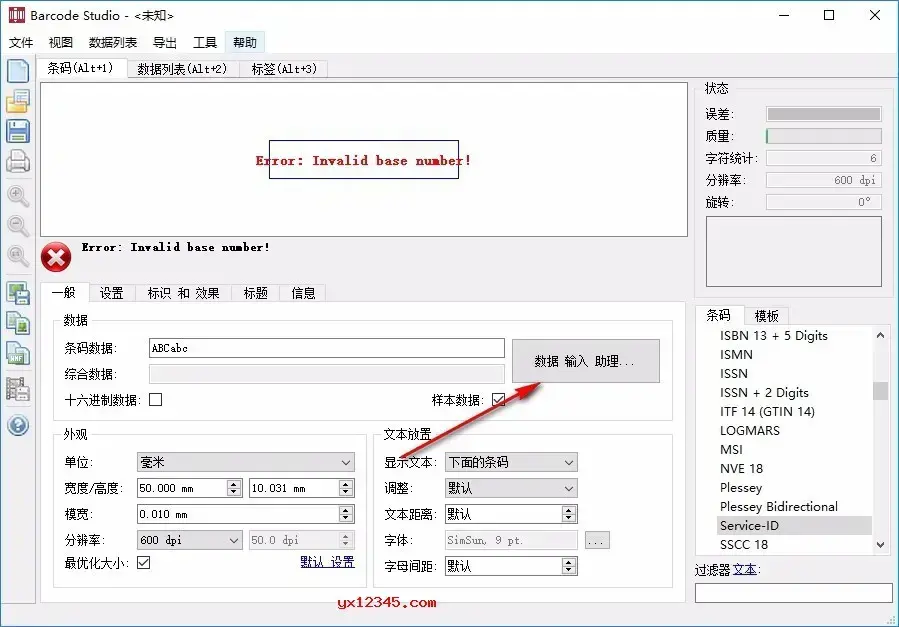Expand the 调整 alignment dropdown
Viewport: 899px width, 627px height.
coord(511,488)
